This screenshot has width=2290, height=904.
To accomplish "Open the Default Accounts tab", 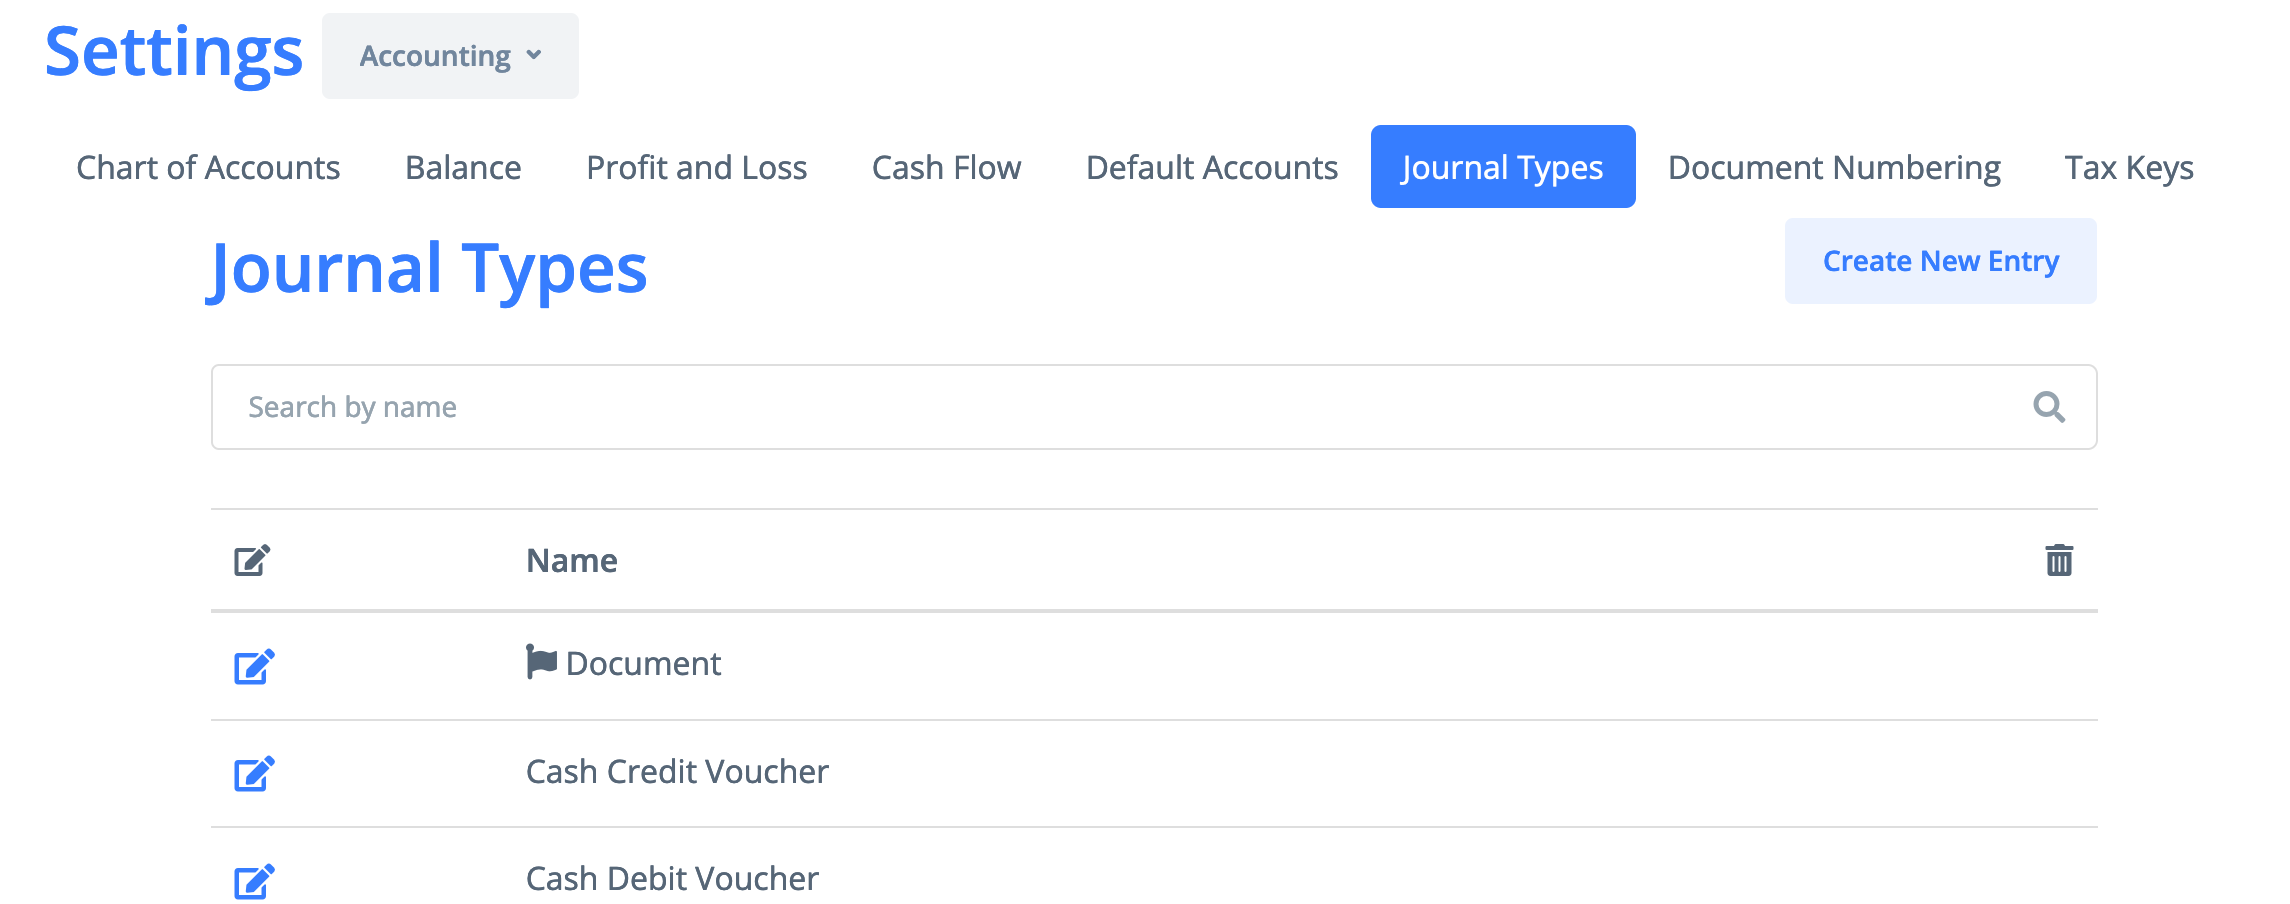I will (1212, 167).
